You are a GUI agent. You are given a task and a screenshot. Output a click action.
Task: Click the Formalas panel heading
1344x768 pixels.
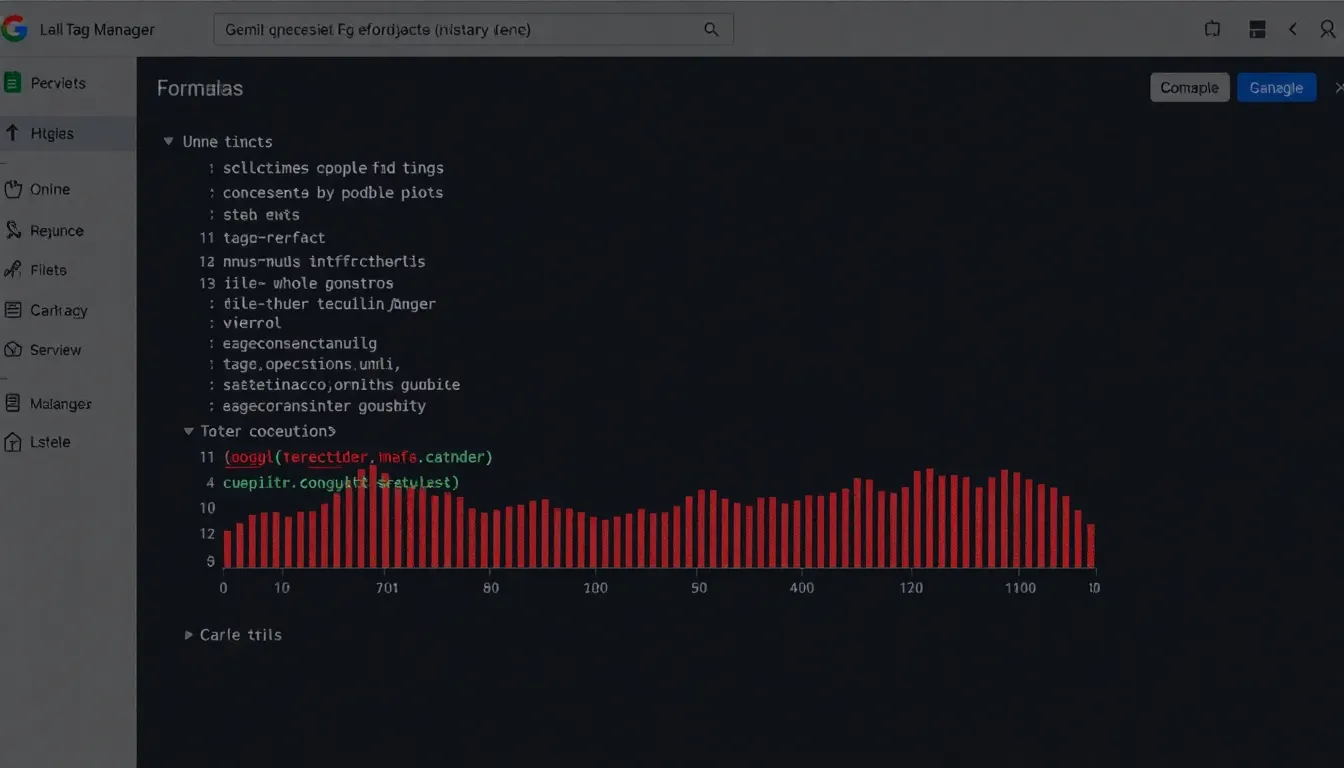pyautogui.click(x=200, y=88)
